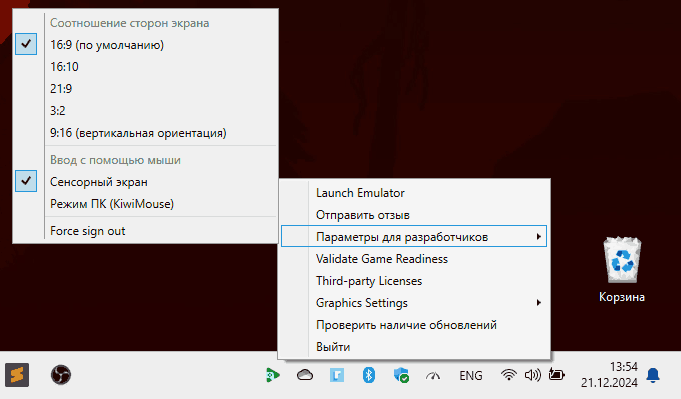Choose Отправить отзыв menu entry

coord(414,215)
